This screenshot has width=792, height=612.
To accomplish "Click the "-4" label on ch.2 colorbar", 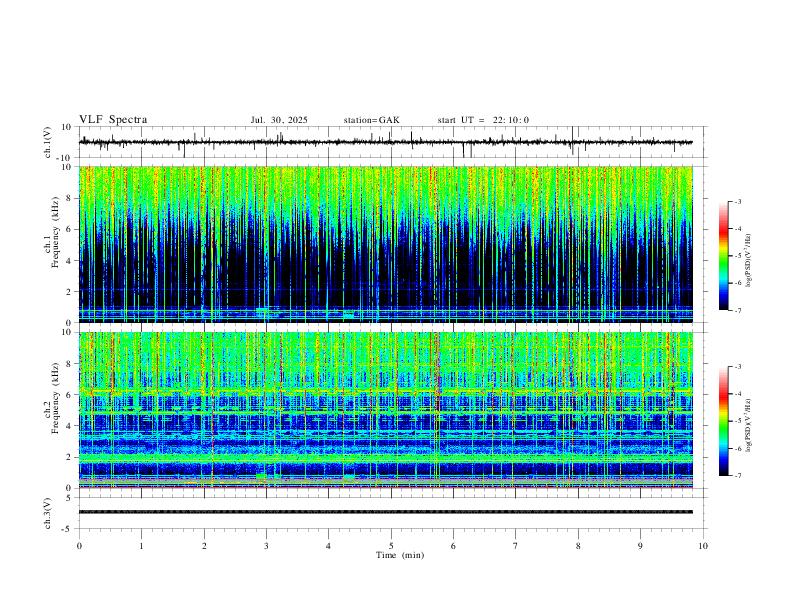I will (738, 394).
